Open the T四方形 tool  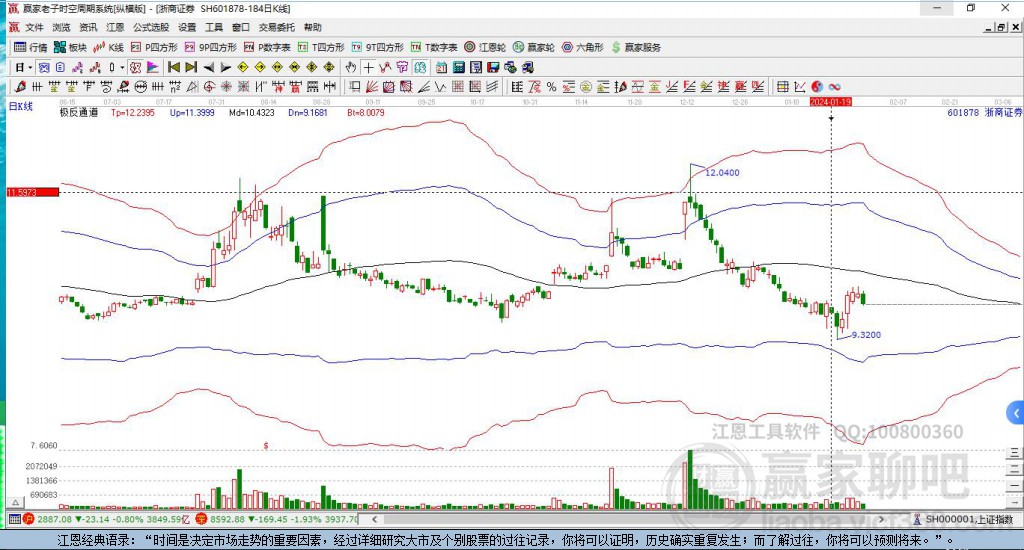pyautogui.click(x=321, y=47)
